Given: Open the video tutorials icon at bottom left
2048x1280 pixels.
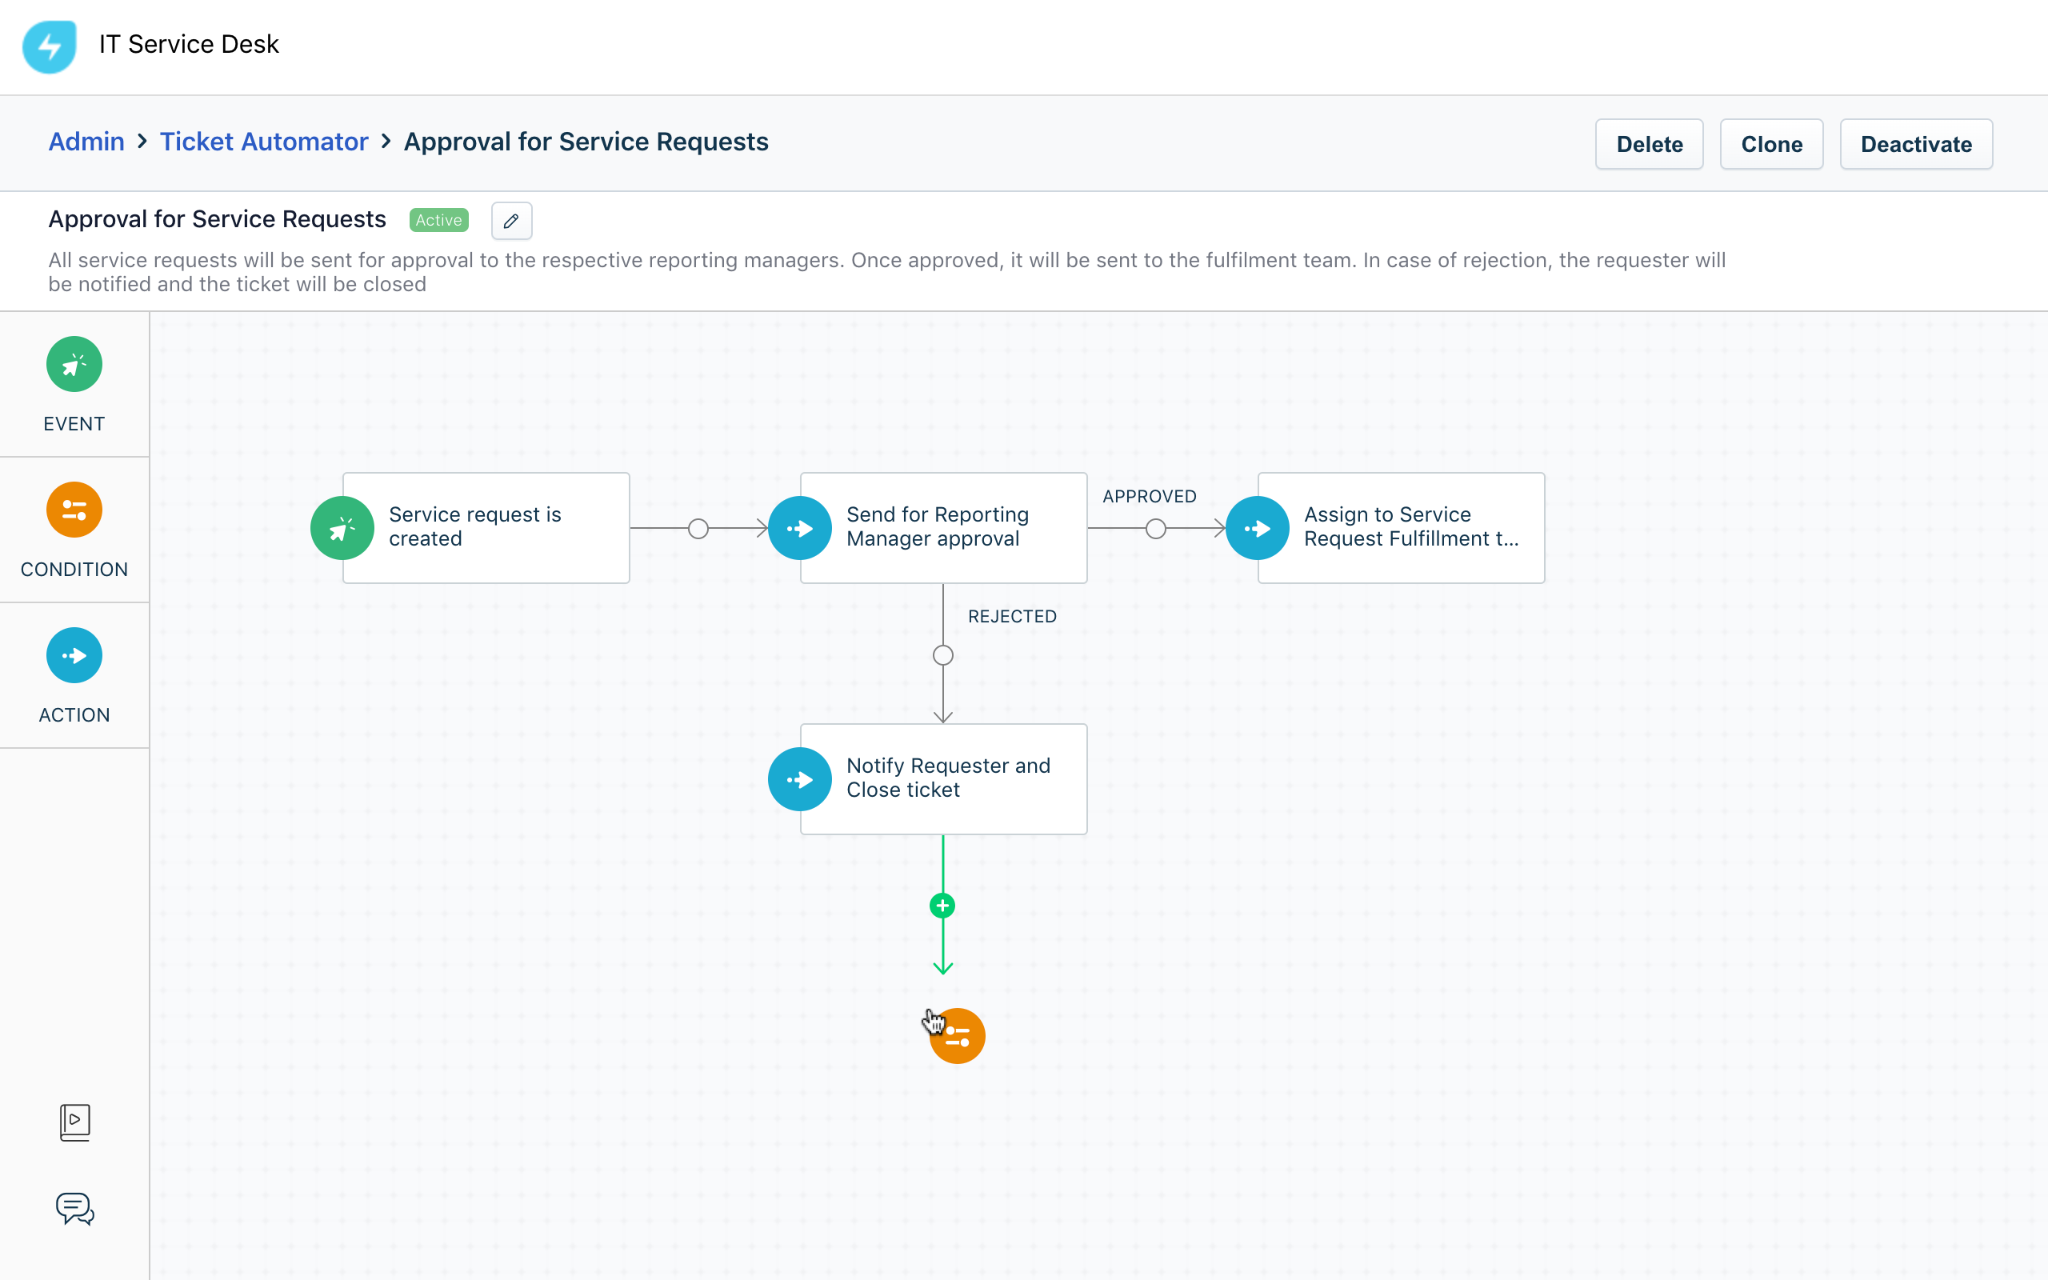Looking at the screenshot, I should coord(74,1122).
